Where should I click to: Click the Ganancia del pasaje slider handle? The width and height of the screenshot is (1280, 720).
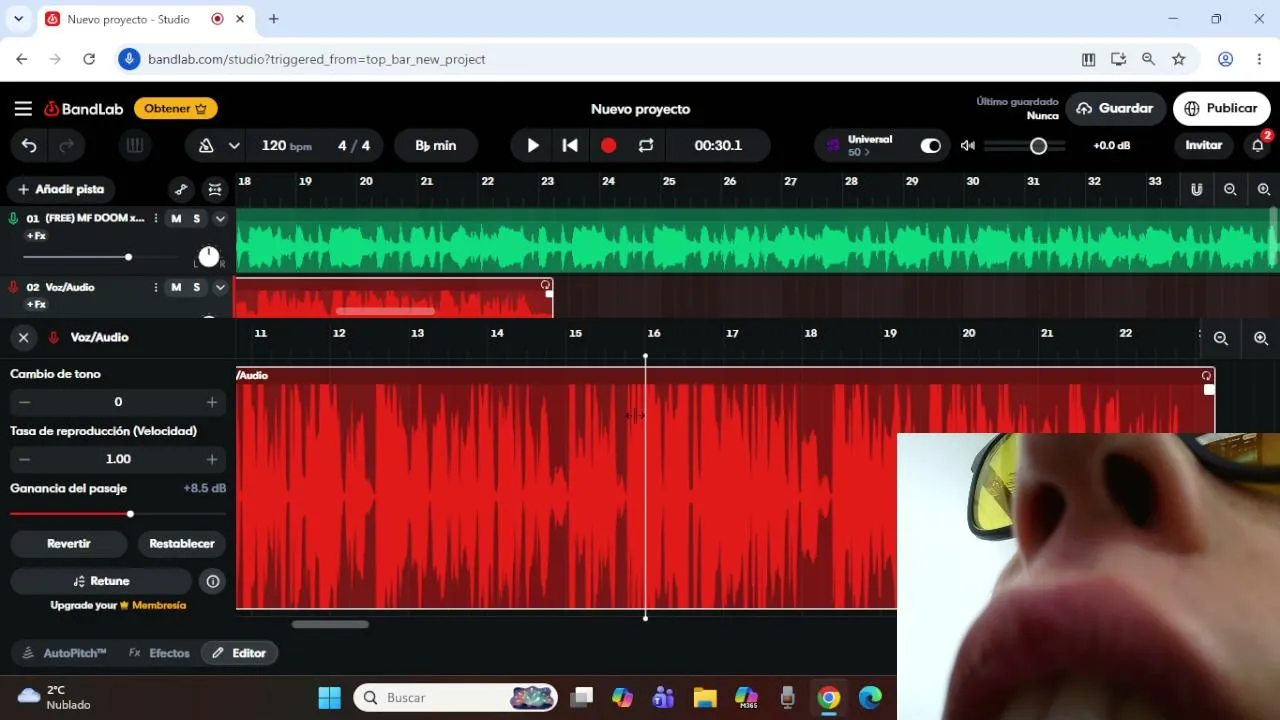point(130,514)
